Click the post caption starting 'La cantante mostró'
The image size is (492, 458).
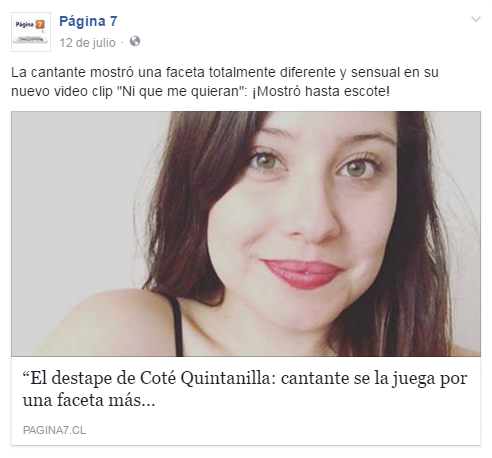pos(225,82)
